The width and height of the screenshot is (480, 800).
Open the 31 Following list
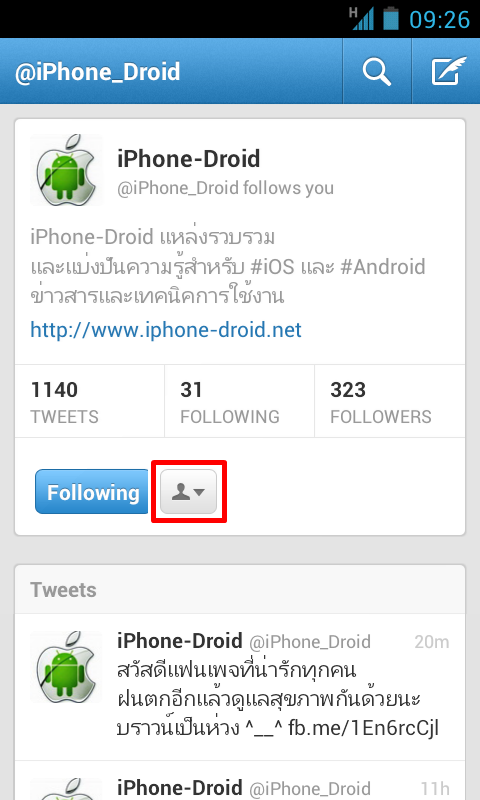point(239,402)
